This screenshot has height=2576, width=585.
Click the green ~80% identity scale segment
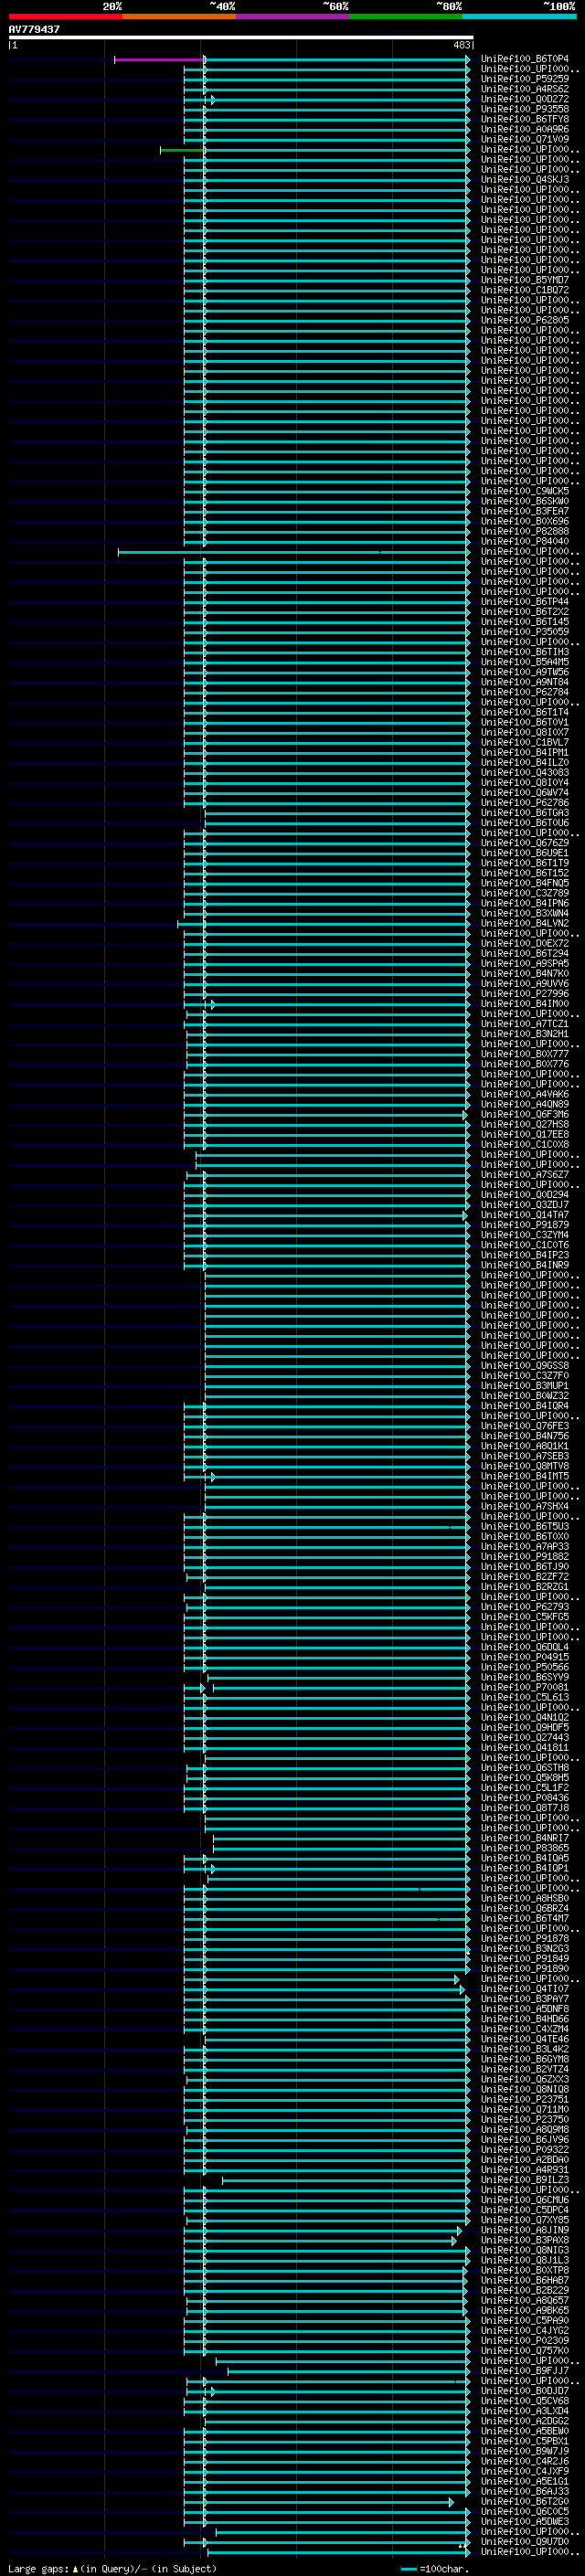pyautogui.click(x=406, y=16)
